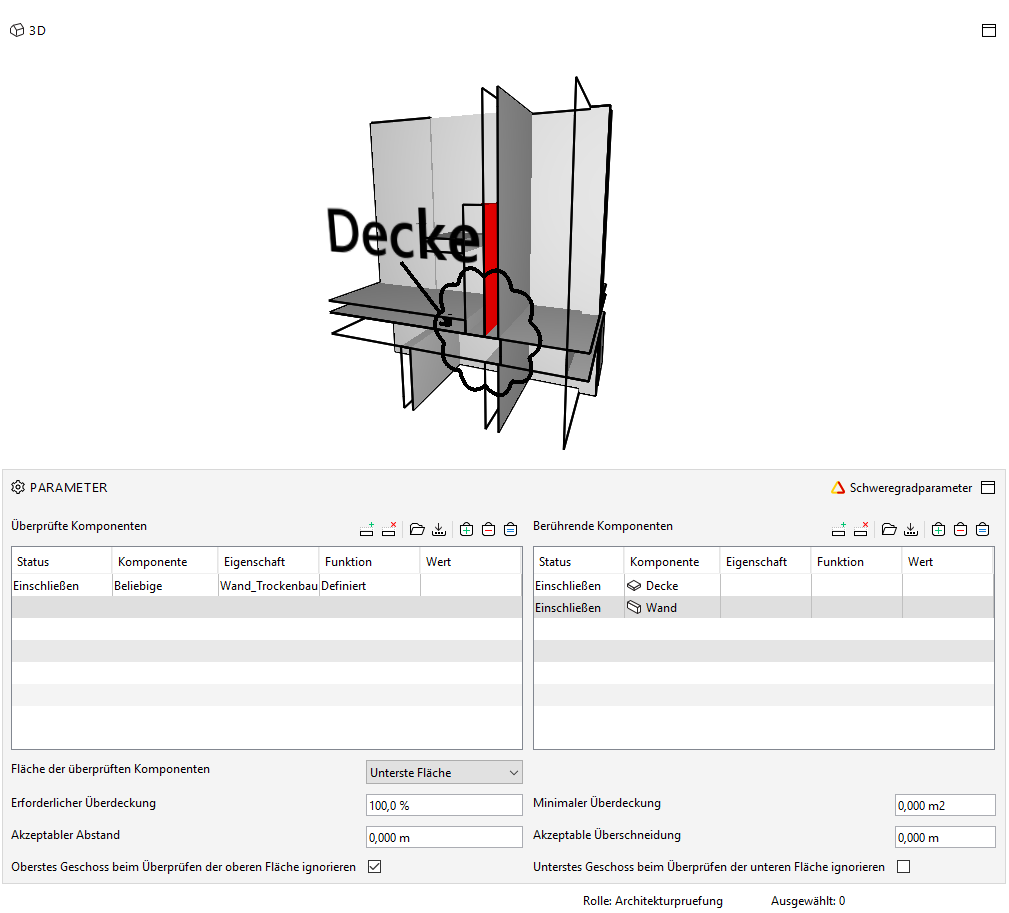Delete row icon in Überprüfte Komponenten toolbar
Screen dimensions: 1009x913
pyautogui.click(x=389, y=530)
